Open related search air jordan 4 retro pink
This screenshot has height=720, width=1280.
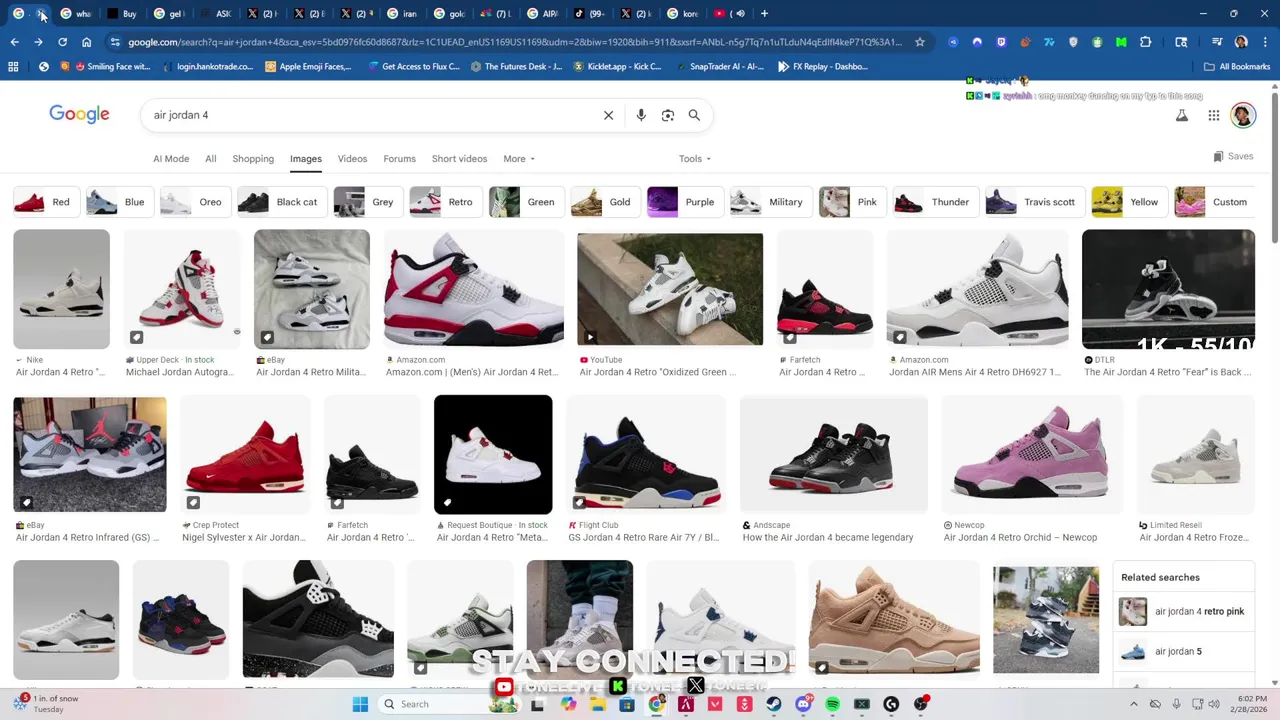[x=1184, y=611]
